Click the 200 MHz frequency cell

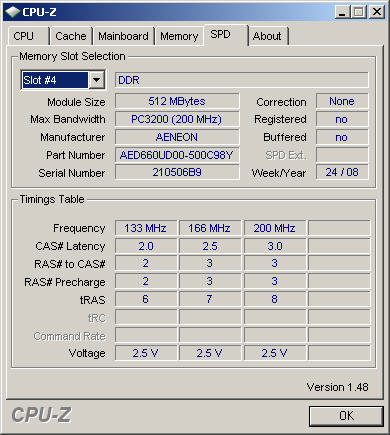275,228
